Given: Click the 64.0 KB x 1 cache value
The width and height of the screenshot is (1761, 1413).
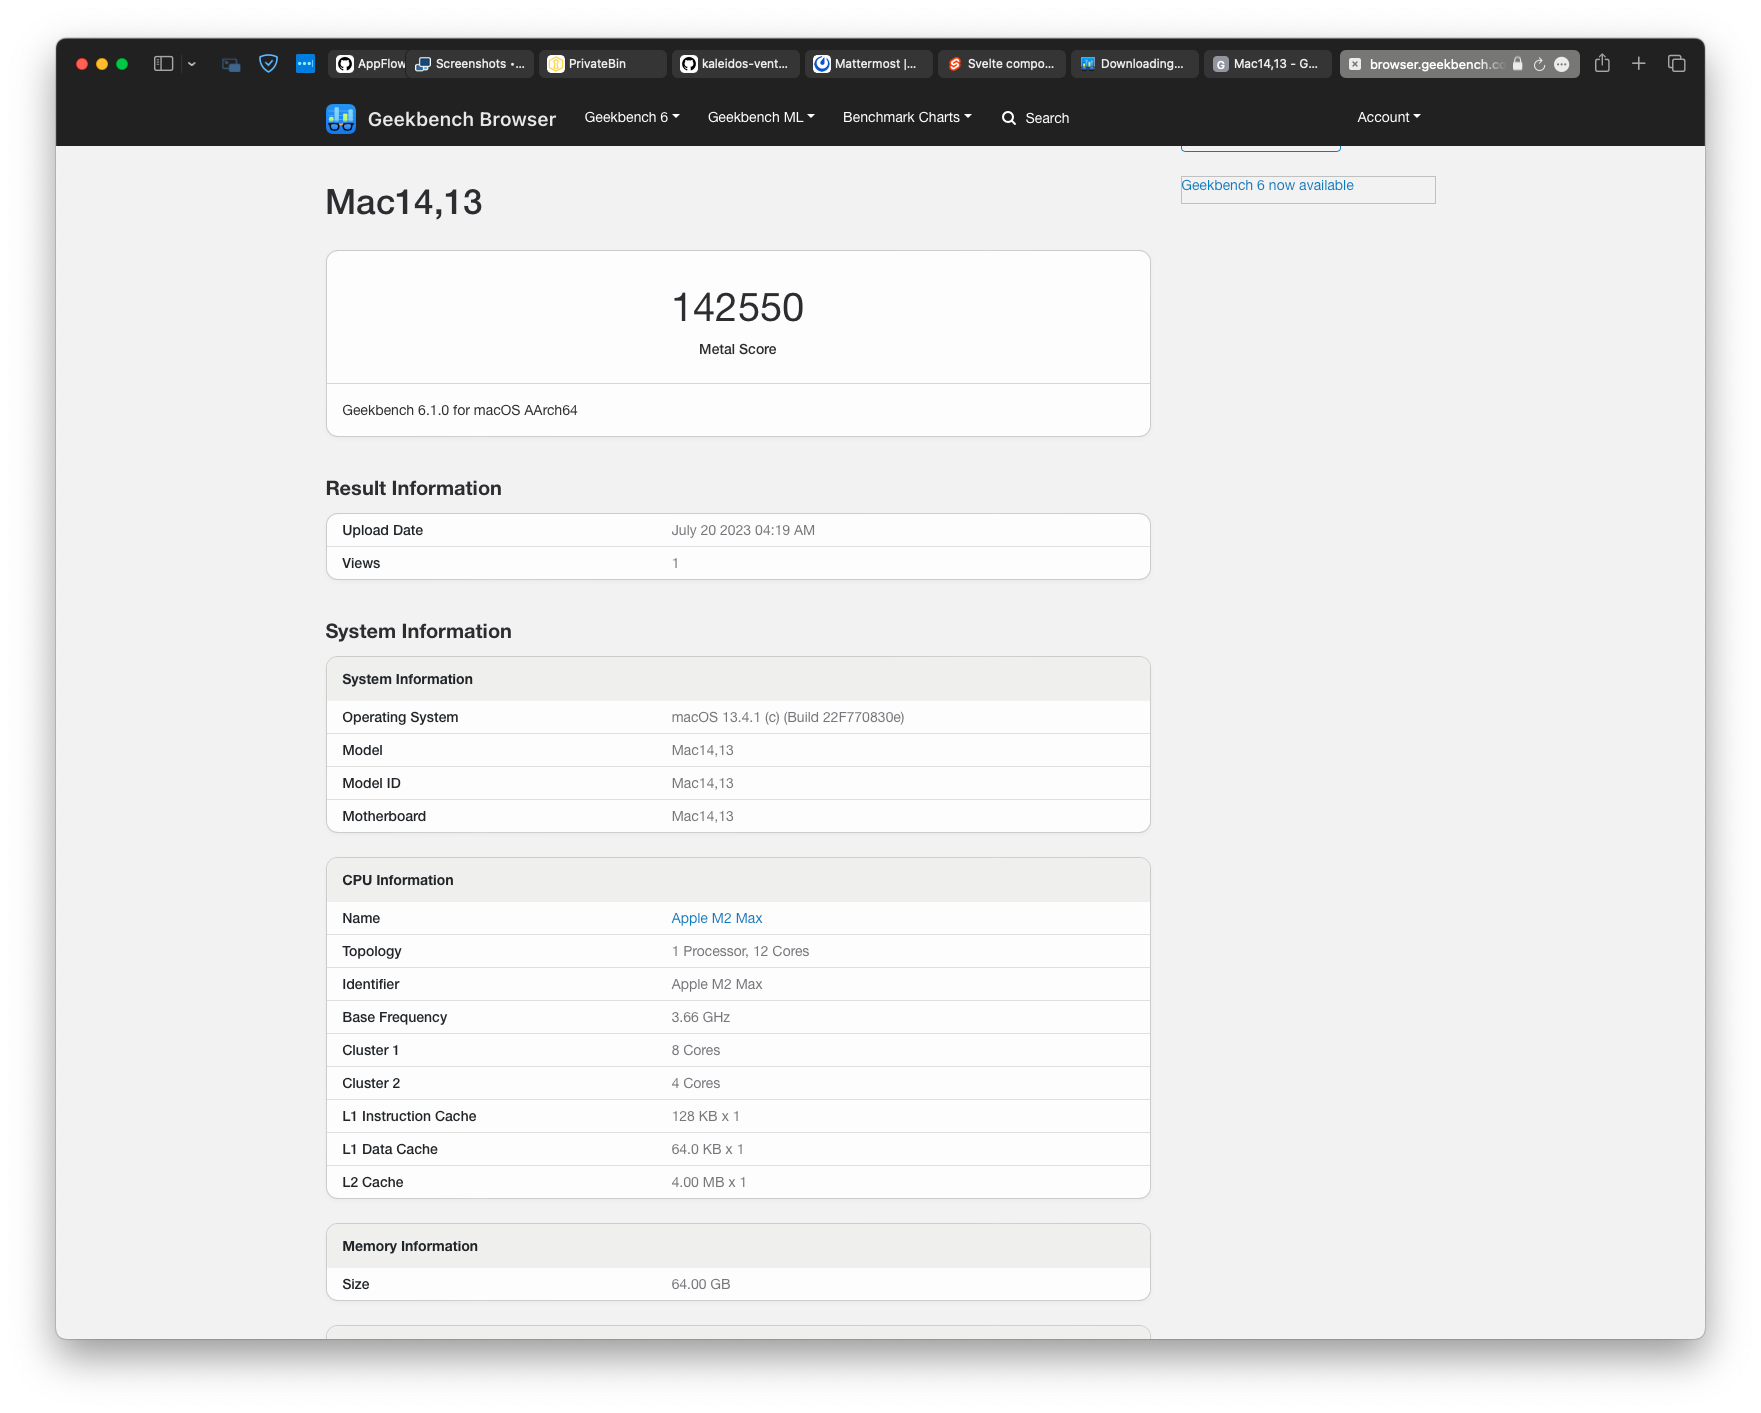Looking at the screenshot, I should coord(708,1149).
